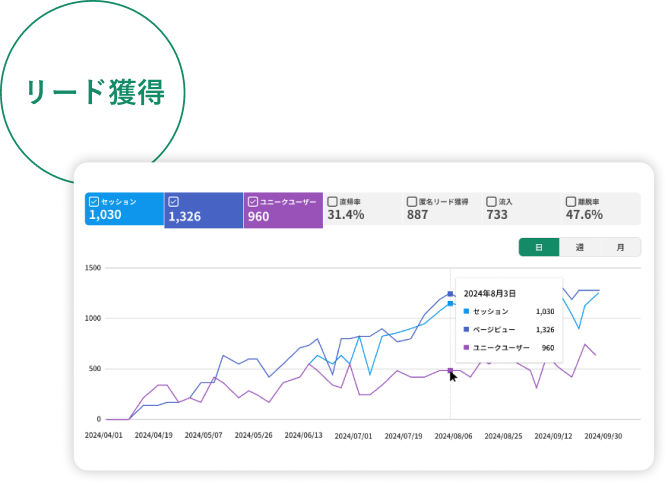Click the 887 anonymous lead value
The width and height of the screenshot is (669, 485).
pyautogui.click(x=417, y=215)
